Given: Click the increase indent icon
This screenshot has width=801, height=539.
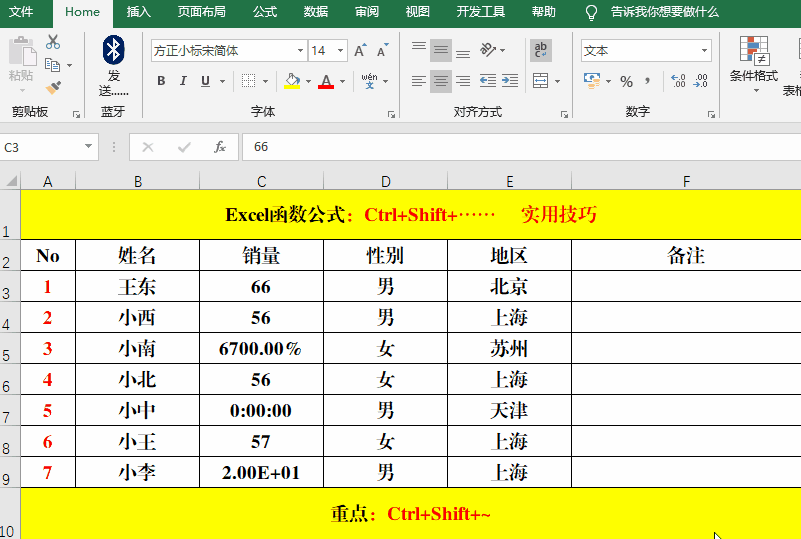Looking at the screenshot, I should pyautogui.click(x=512, y=81).
